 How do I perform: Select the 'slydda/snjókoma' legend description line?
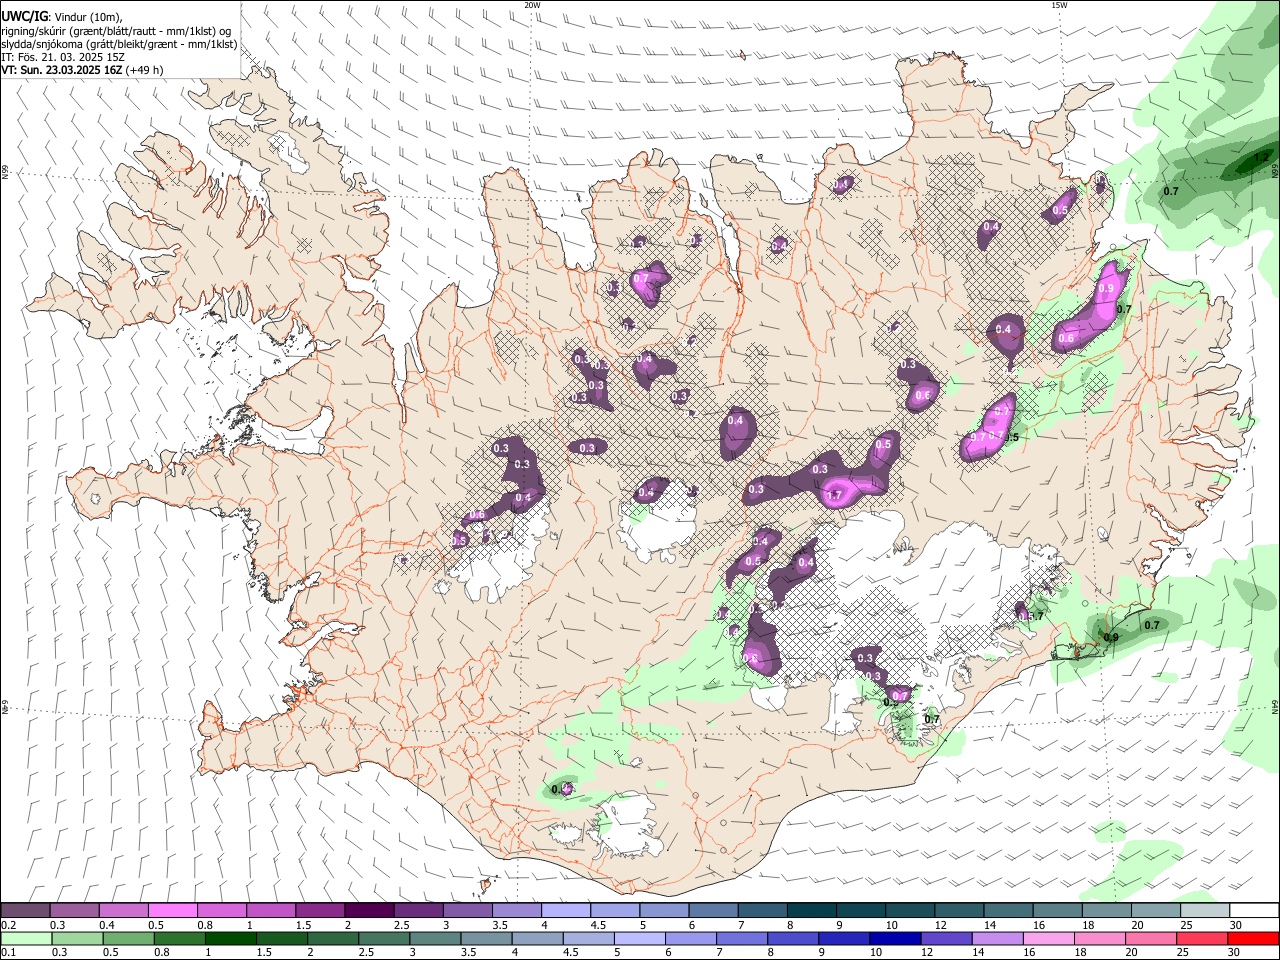pyautogui.click(x=119, y=44)
